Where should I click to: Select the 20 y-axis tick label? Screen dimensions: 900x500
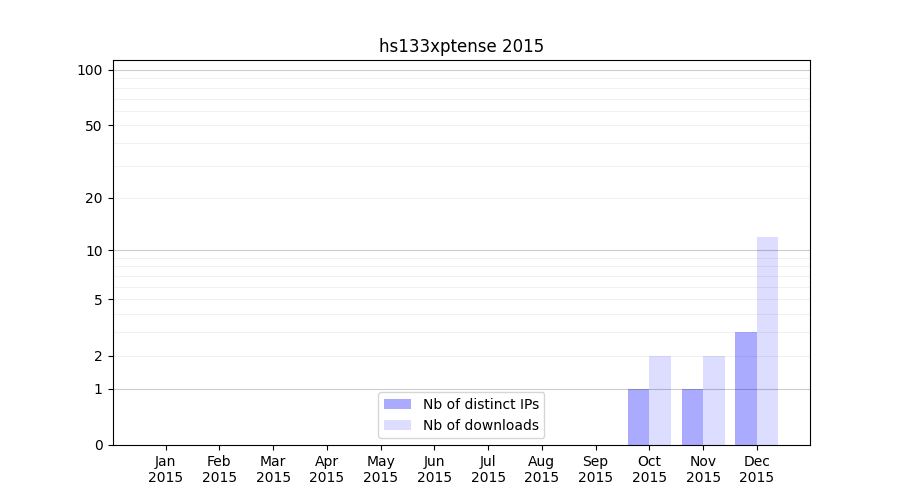coord(94,198)
